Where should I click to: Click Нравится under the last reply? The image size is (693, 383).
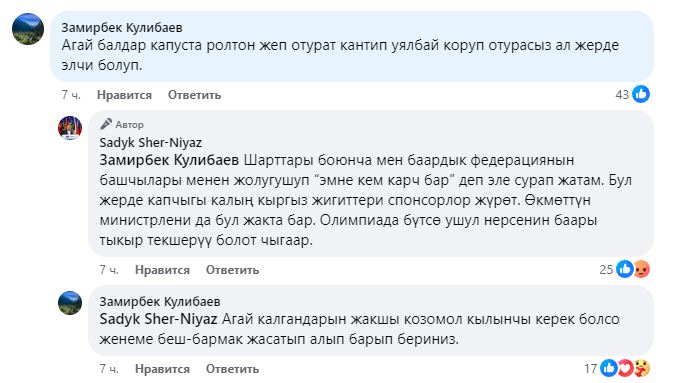point(162,369)
